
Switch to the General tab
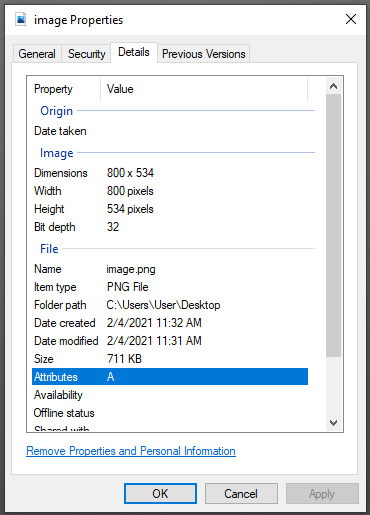(37, 54)
